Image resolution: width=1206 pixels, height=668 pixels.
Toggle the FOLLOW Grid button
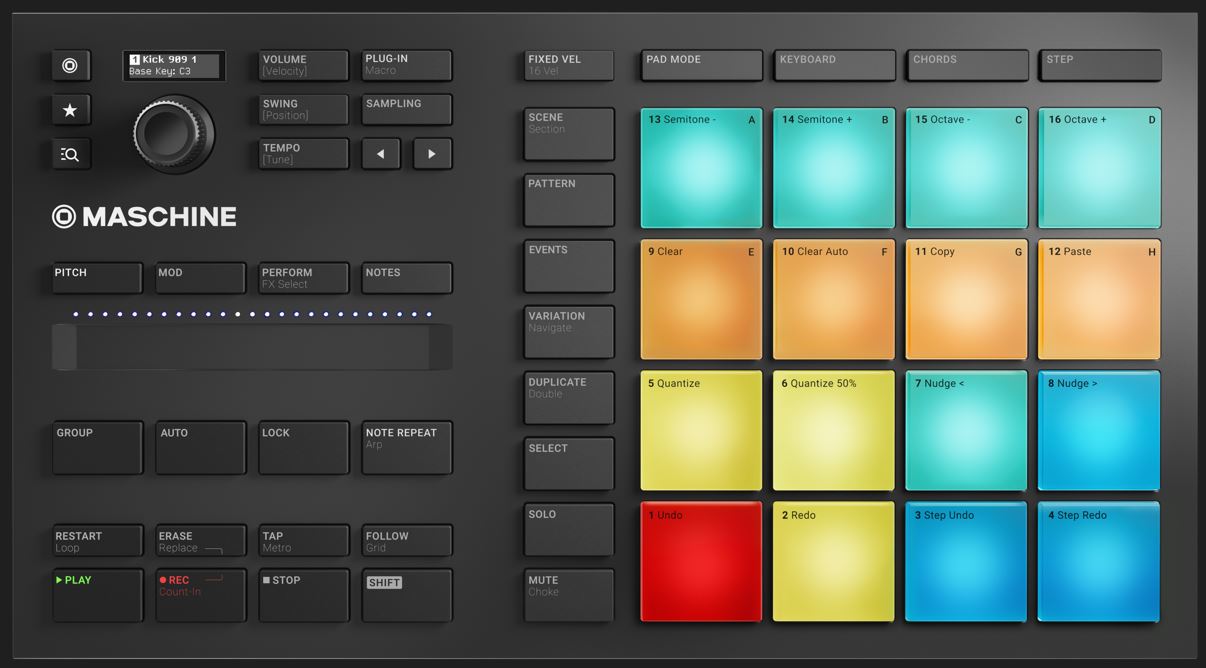click(x=407, y=541)
